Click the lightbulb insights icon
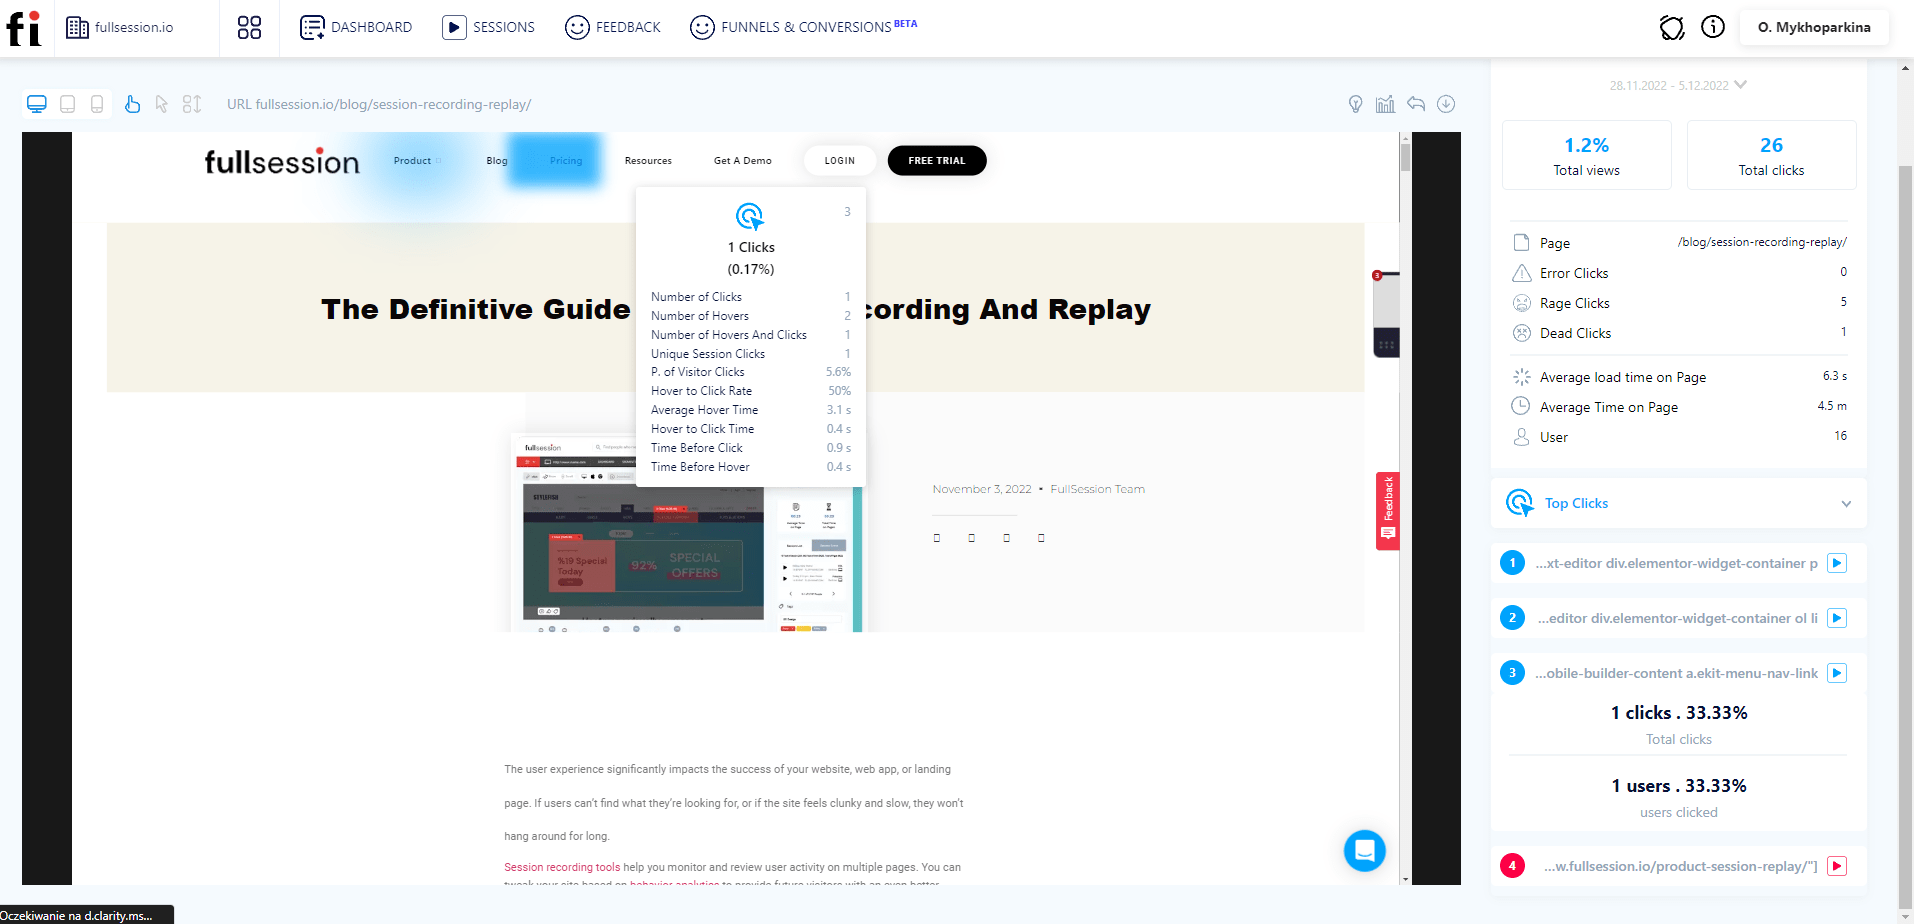This screenshot has height=924, width=1914. click(1356, 104)
